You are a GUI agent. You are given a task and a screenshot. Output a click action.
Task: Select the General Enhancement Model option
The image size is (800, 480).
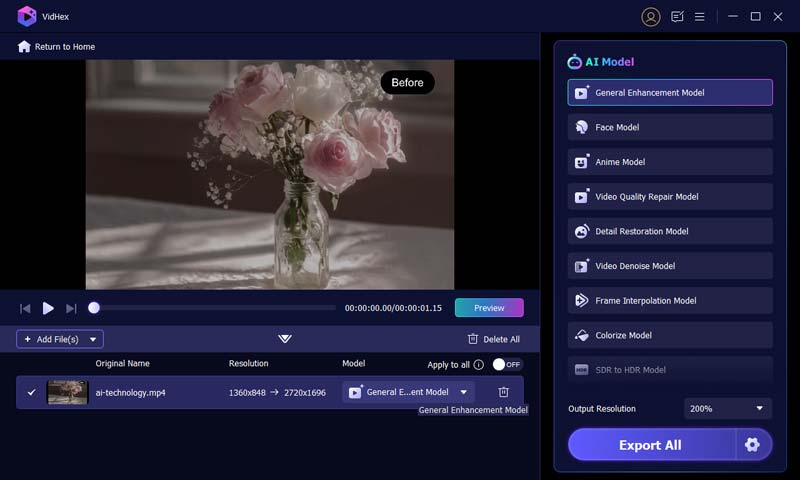tap(670, 92)
